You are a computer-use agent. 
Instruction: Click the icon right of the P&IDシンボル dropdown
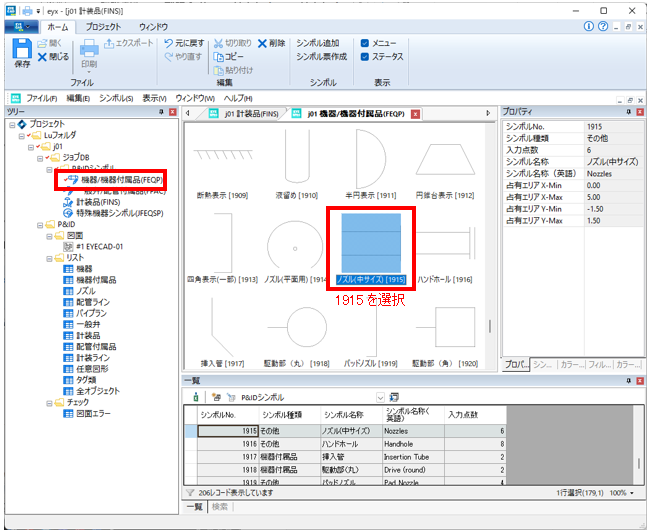tap(394, 397)
